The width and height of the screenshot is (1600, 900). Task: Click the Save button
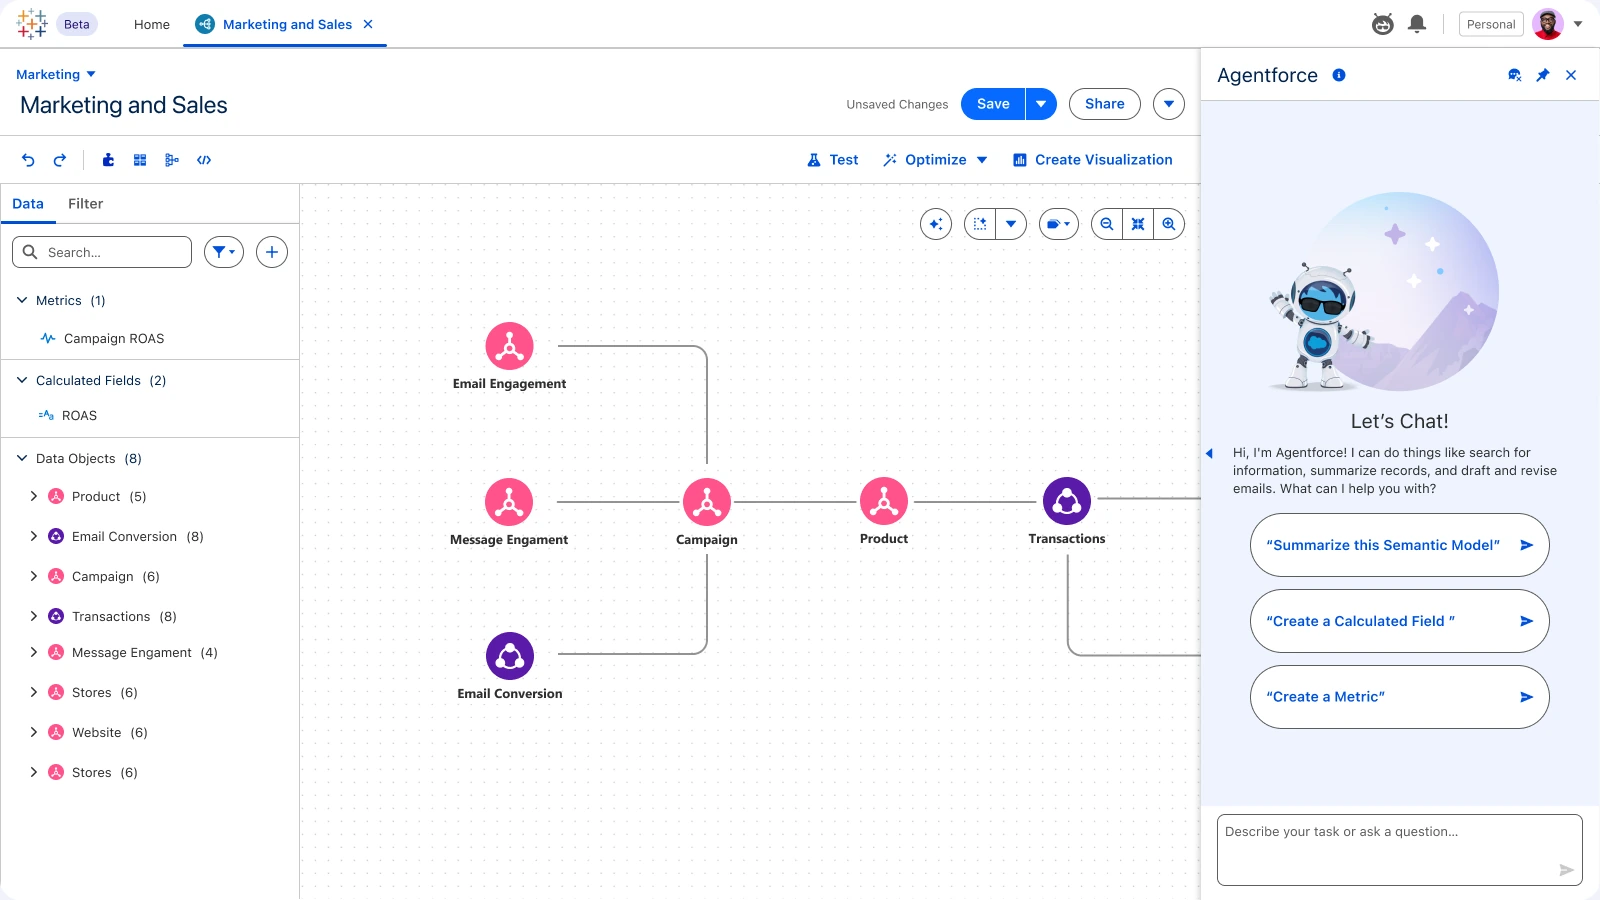(993, 104)
